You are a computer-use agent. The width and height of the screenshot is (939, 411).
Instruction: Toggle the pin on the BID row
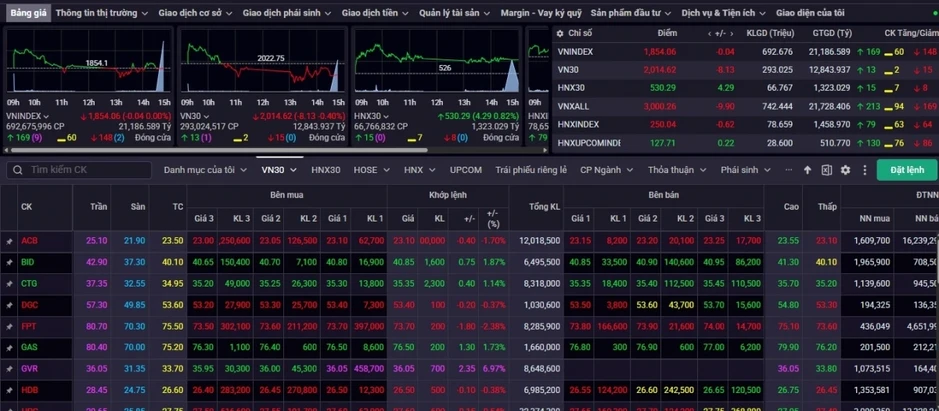coord(9,262)
